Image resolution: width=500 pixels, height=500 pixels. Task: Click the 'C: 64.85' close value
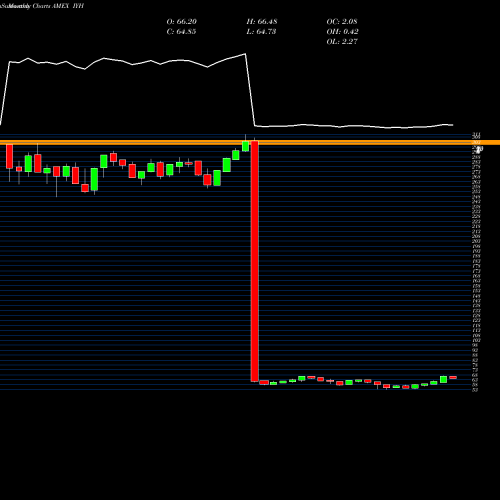[x=181, y=32]
